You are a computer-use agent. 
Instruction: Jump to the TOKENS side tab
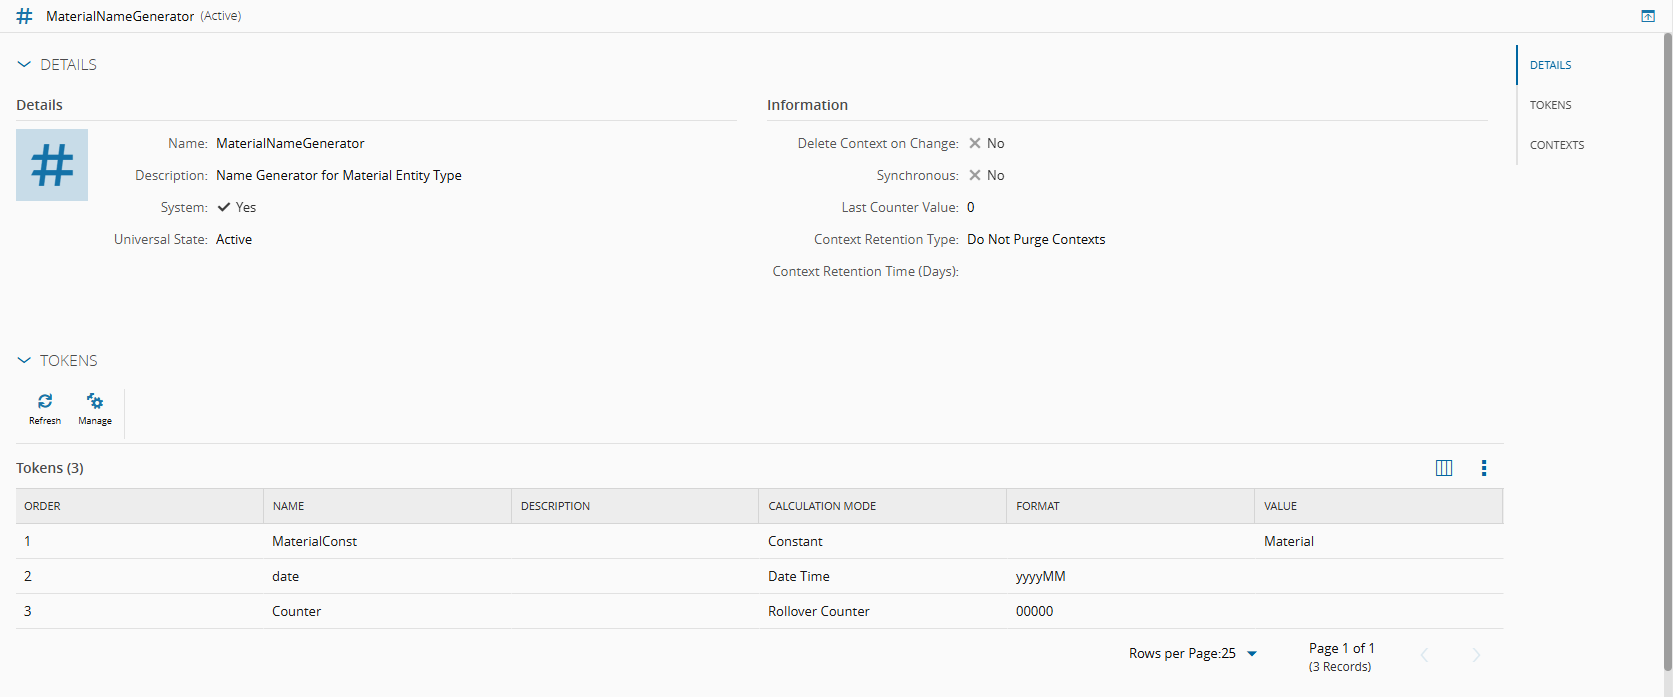(x=1550, y=105)
